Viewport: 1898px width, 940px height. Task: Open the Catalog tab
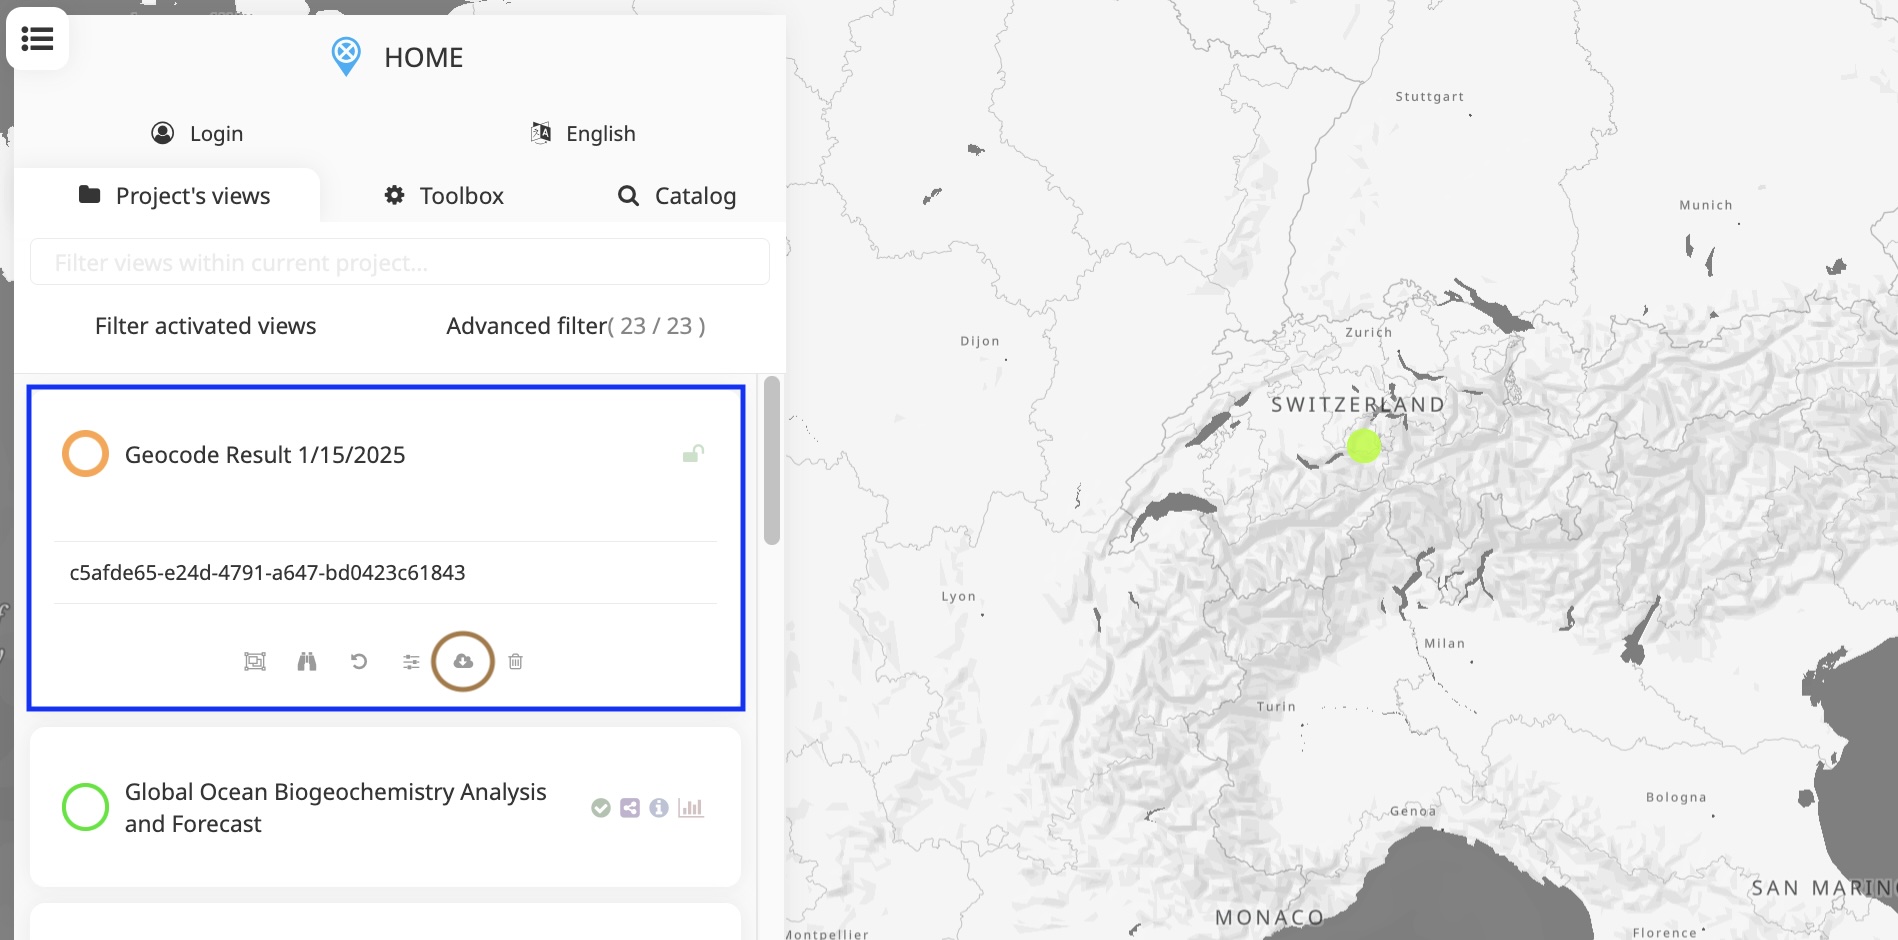(x=677, y=196)
